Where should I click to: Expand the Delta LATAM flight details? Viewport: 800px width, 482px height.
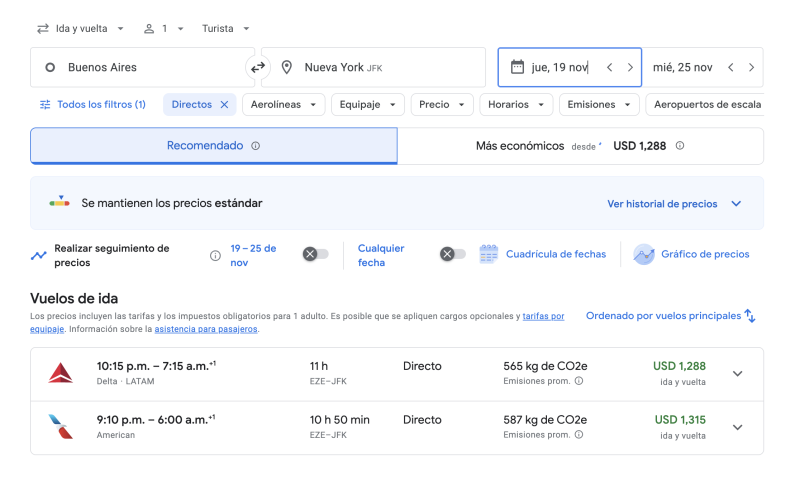tap(738, 374)
